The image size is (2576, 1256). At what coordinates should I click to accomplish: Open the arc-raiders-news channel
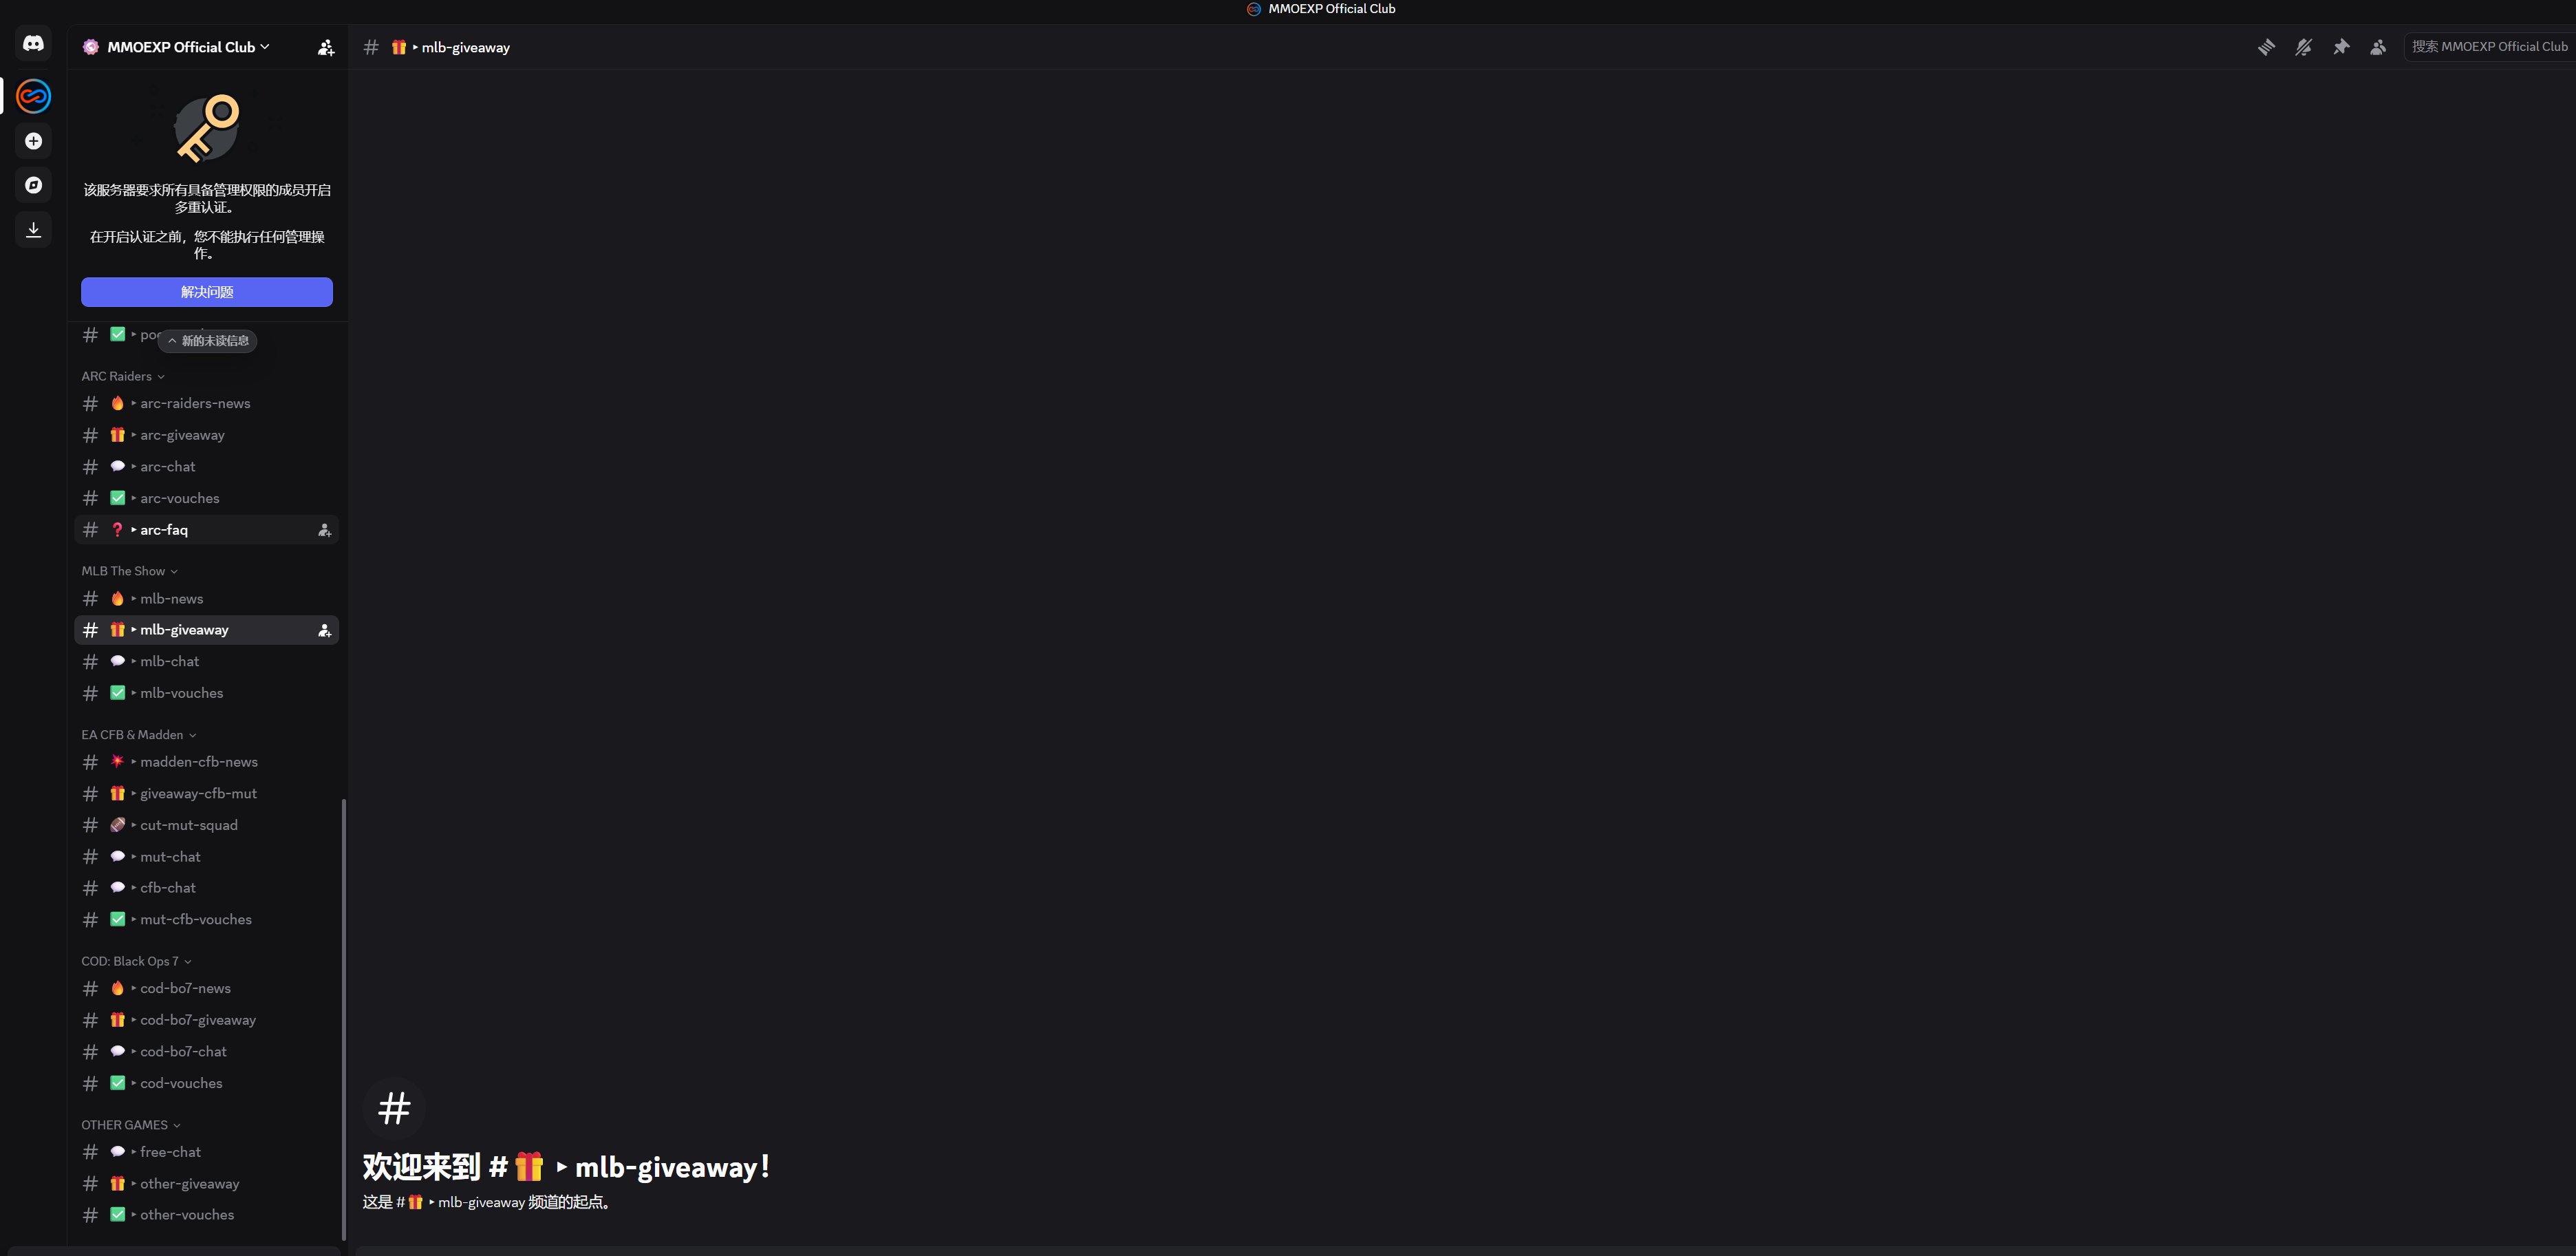coord(207,404)
